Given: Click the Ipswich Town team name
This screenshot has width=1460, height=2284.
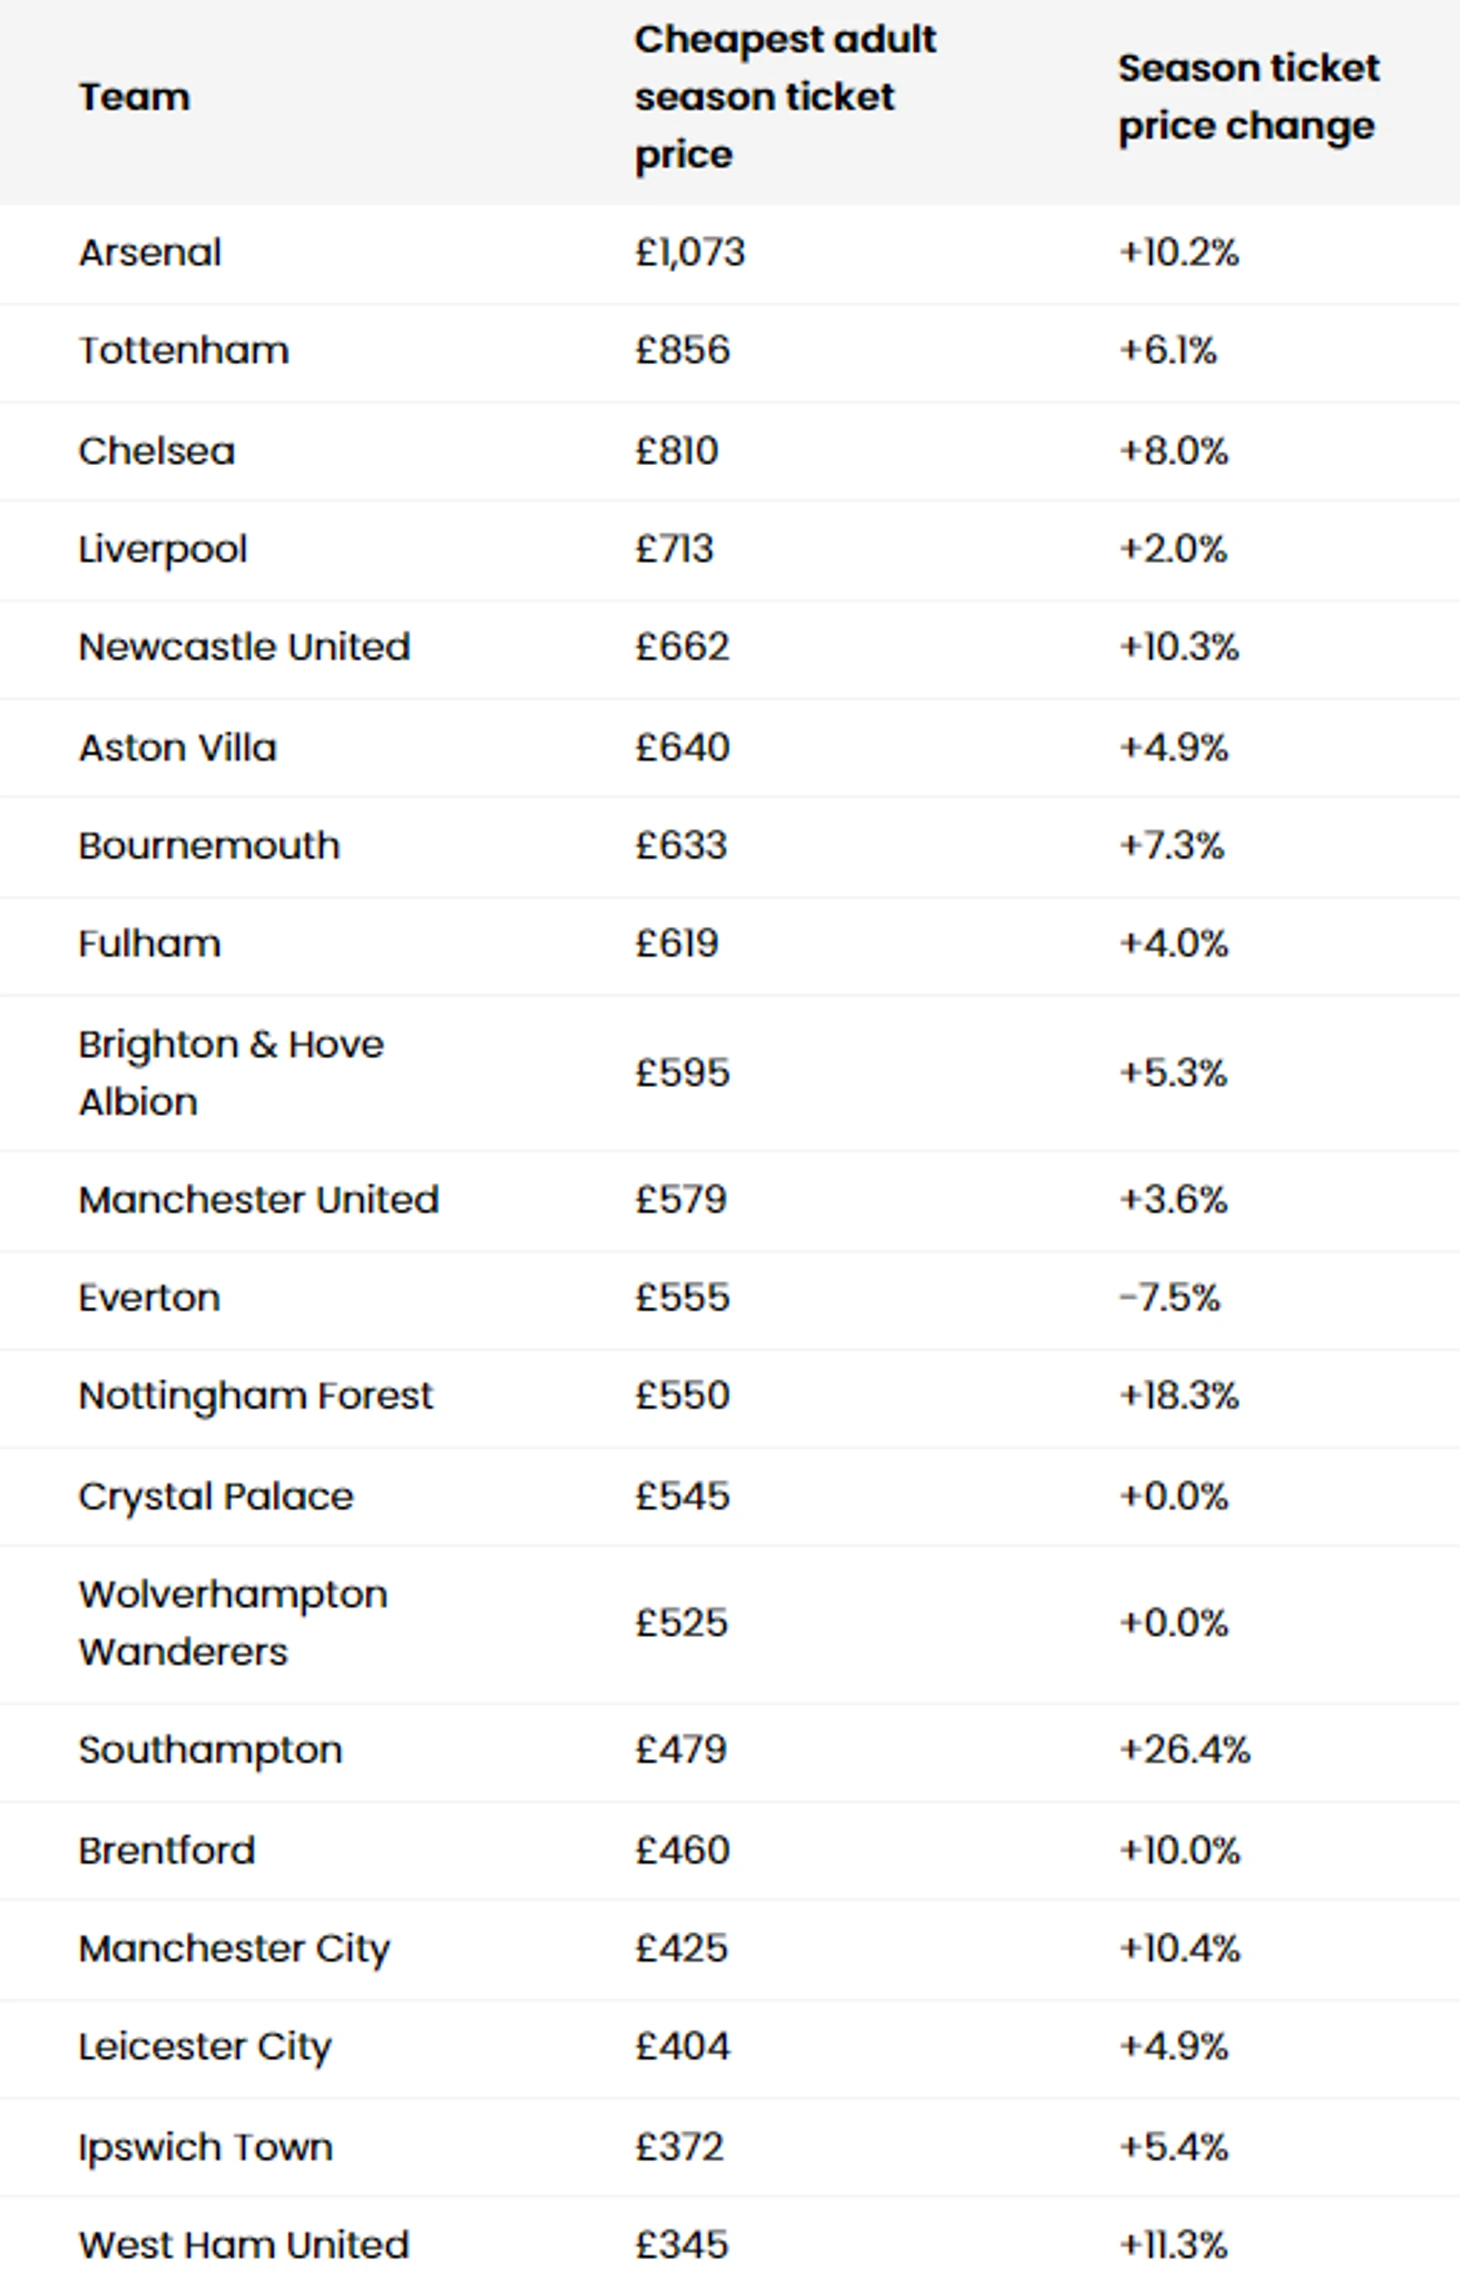Looking at the screenshot, I should (205, 2147).
